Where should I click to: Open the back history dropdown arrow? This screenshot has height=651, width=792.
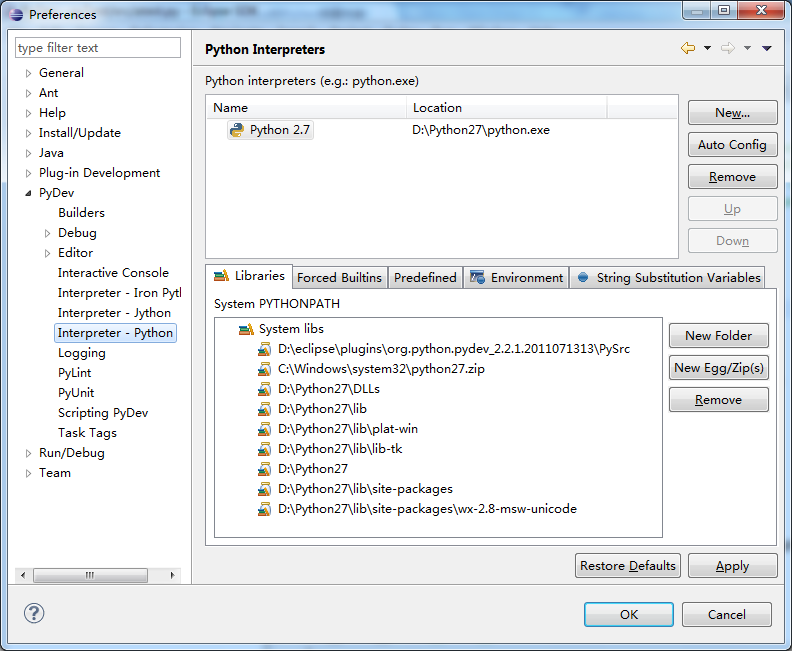point(707,48)
